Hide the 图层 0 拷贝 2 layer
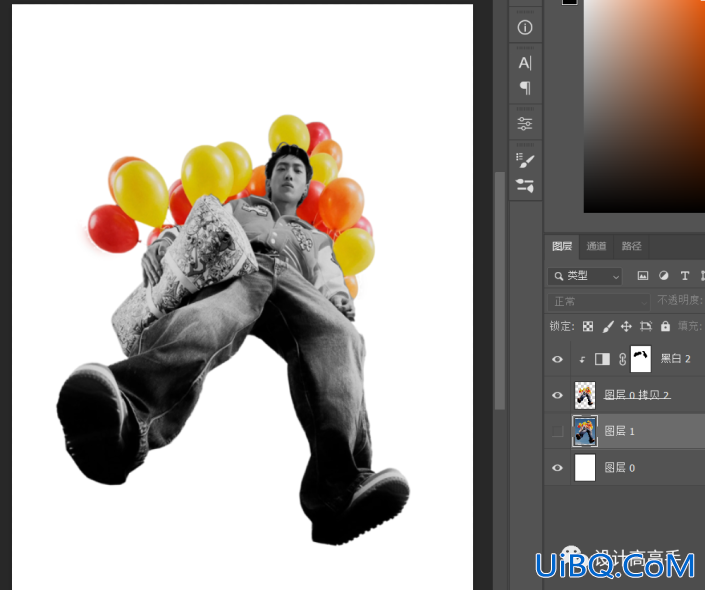Screen dimensions: 705x590 pyautogui.click(x=557, y=395)
